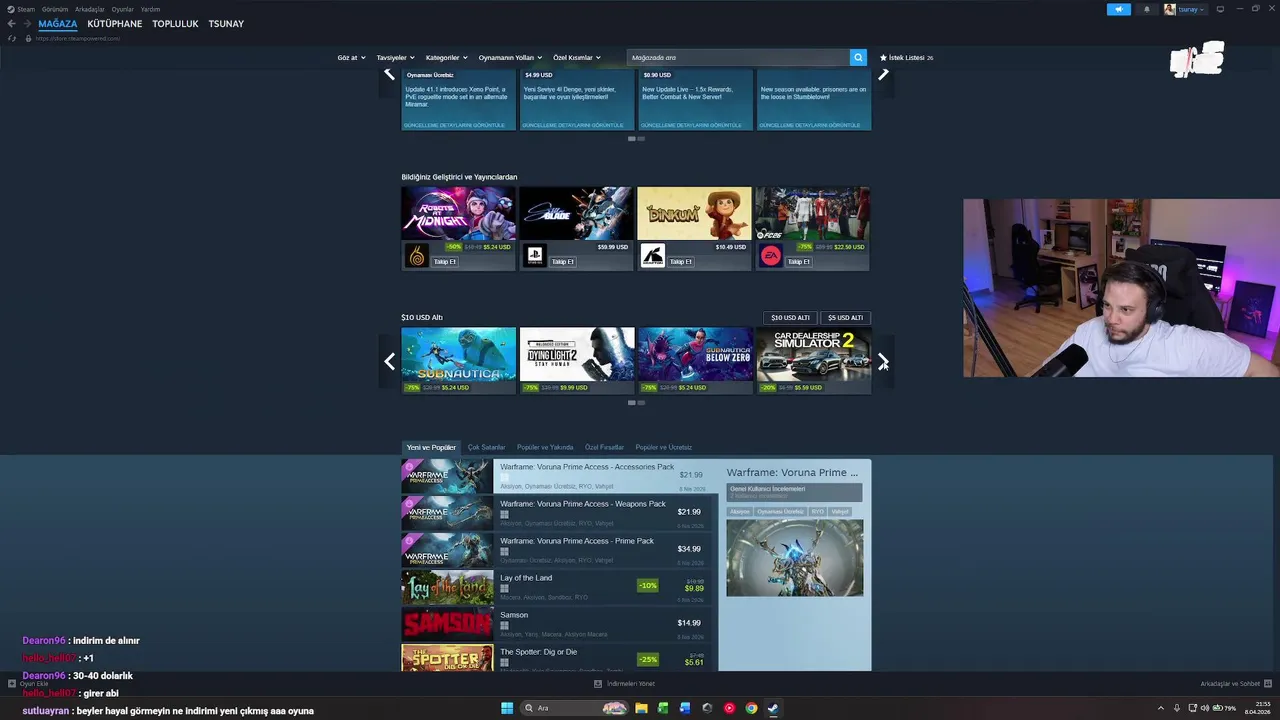Viewport: 1280px width, 720px height.
Task: Open Warframe Voruna Prime Weapons Pack row
Action: click(556, 513)
